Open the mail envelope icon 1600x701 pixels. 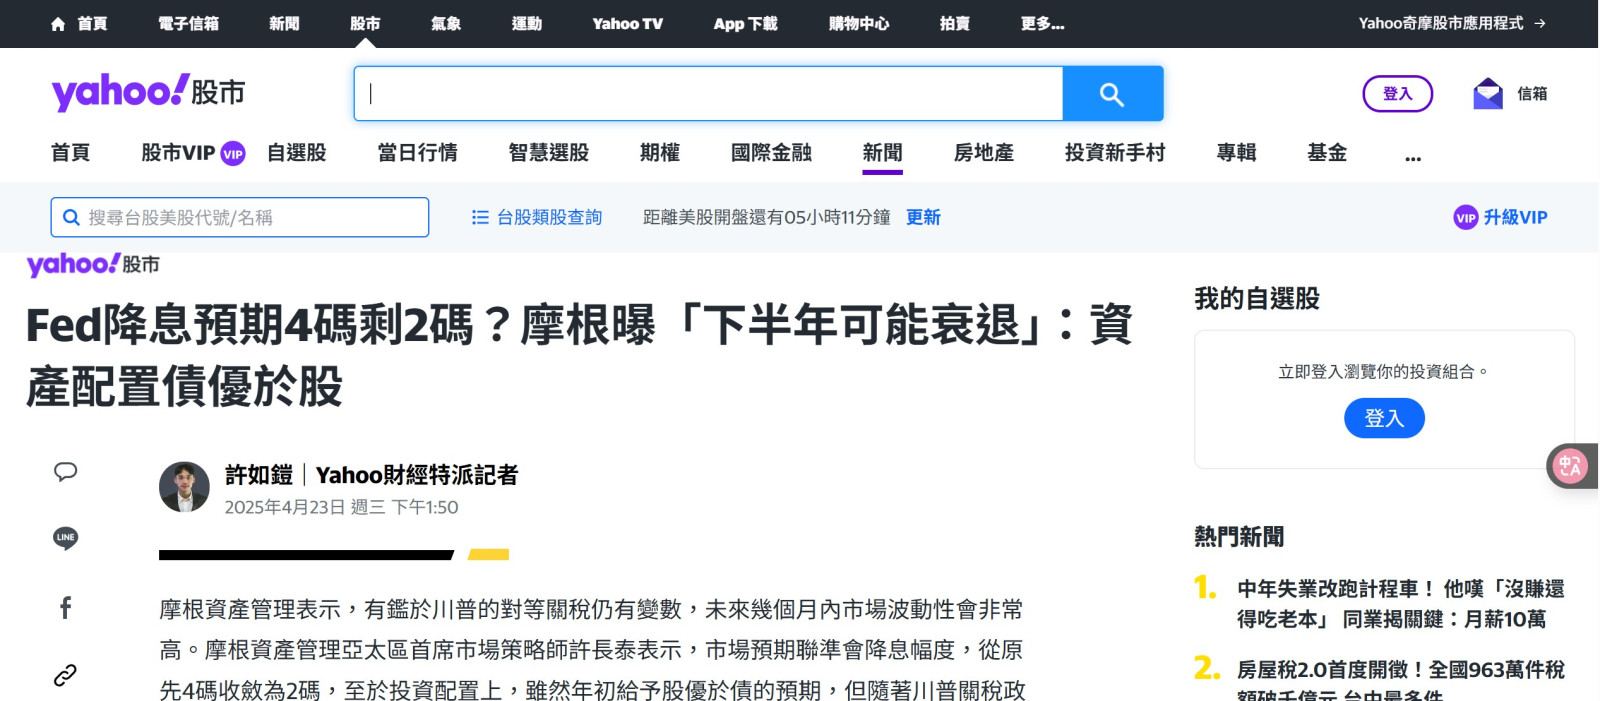[x=1488, y=94]
